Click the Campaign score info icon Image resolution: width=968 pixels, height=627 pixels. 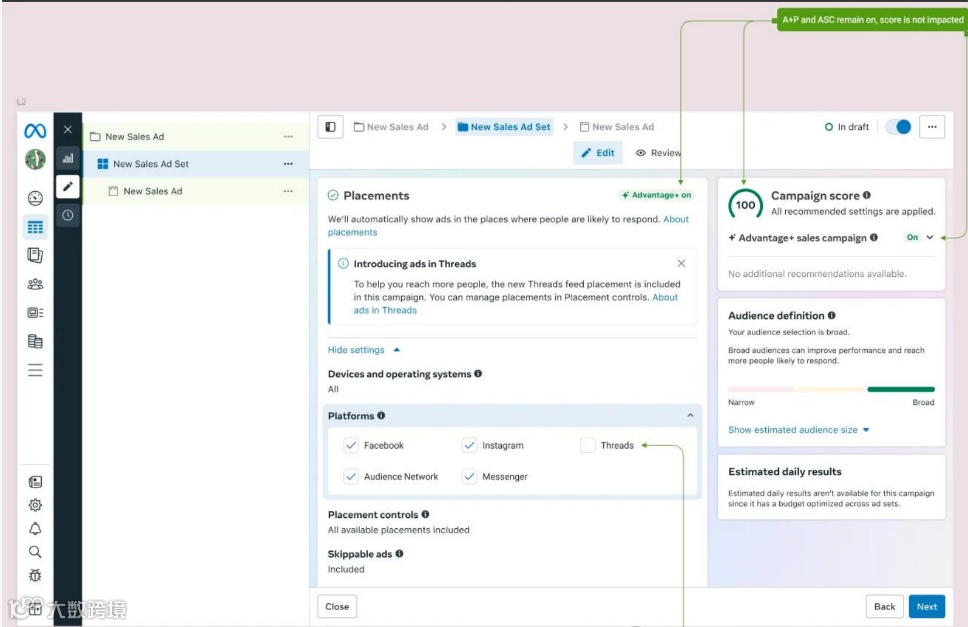click(x=867, y=195)
